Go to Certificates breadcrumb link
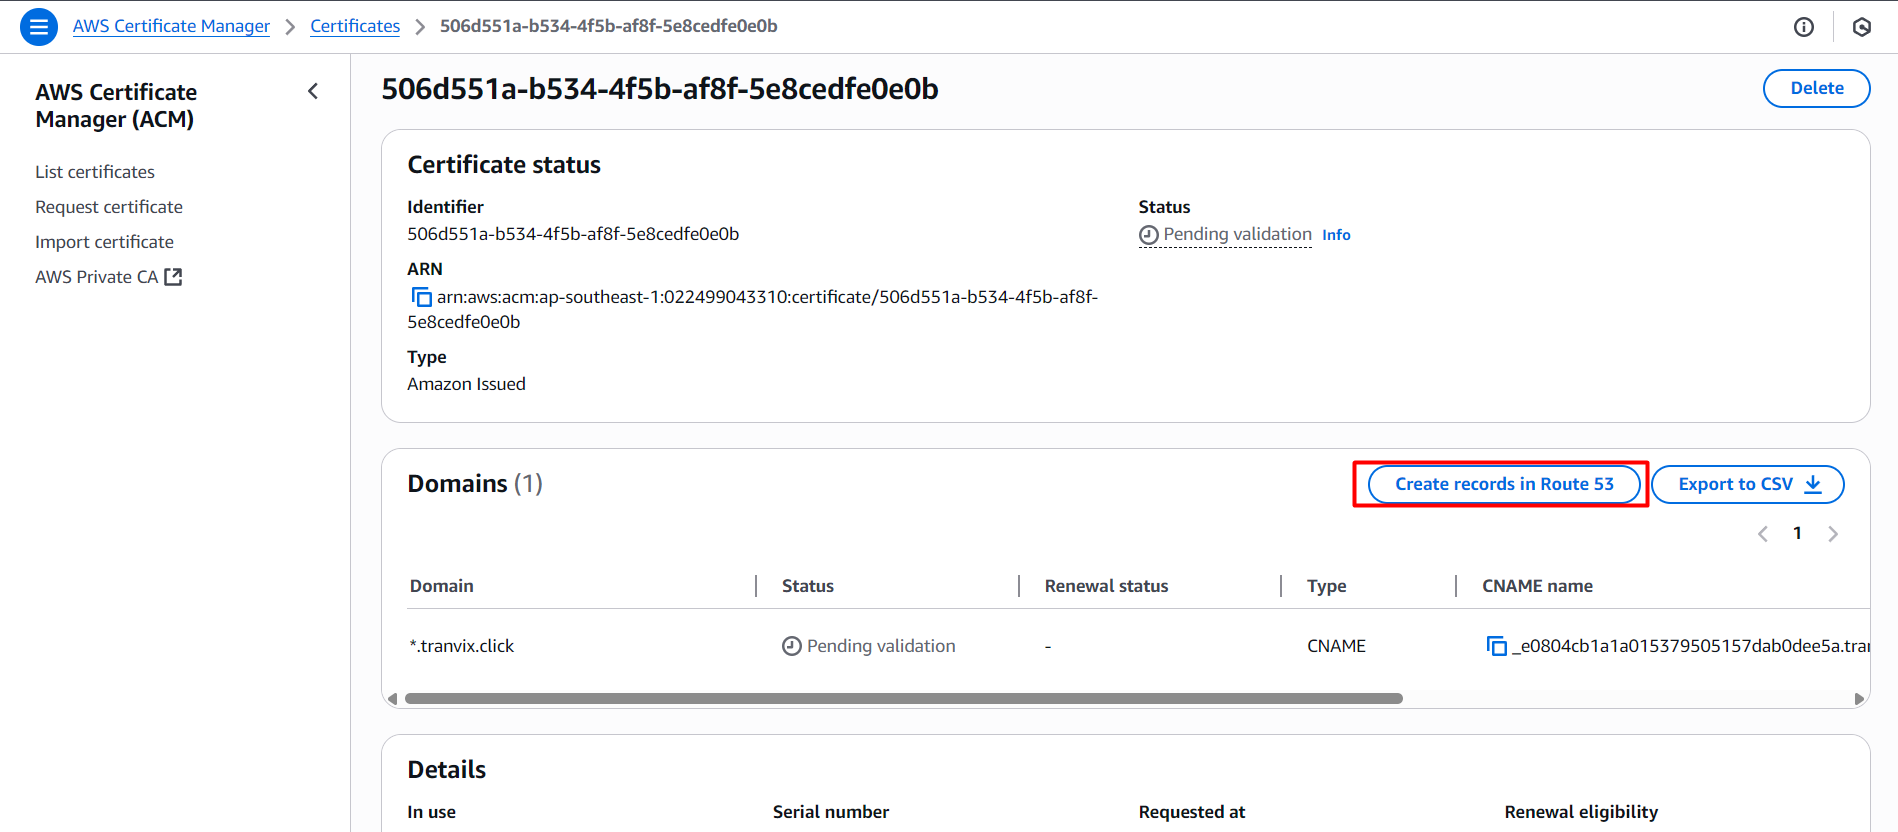Image resolution: width=1898 pixels, height=832 pixels. [355, 26]
